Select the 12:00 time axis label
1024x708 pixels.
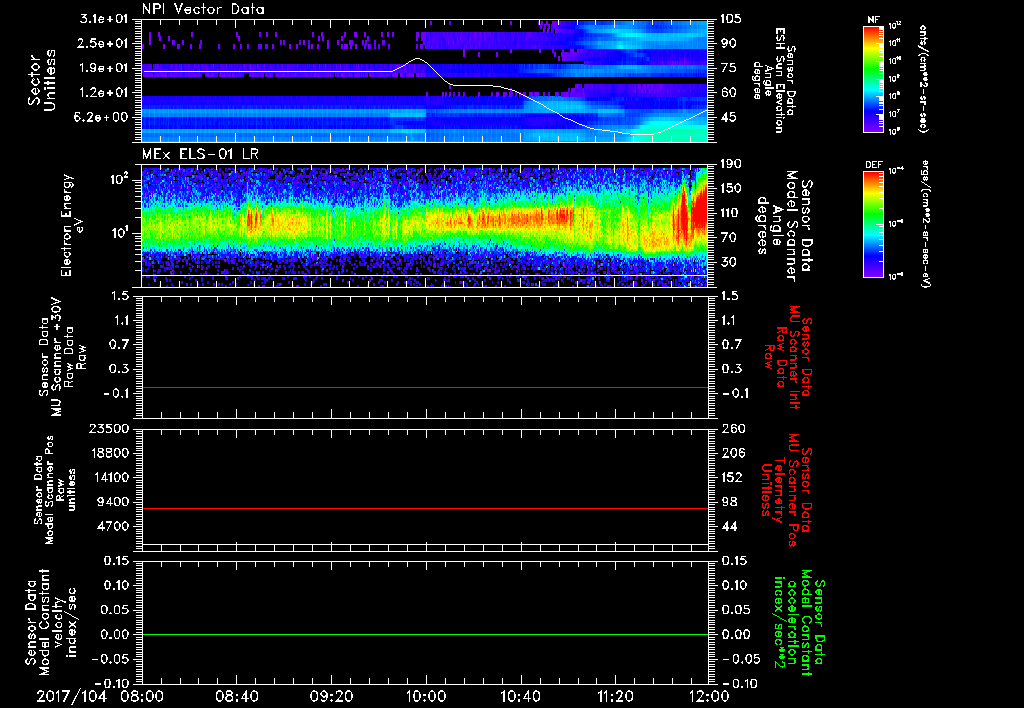click(x=708, y=695)
